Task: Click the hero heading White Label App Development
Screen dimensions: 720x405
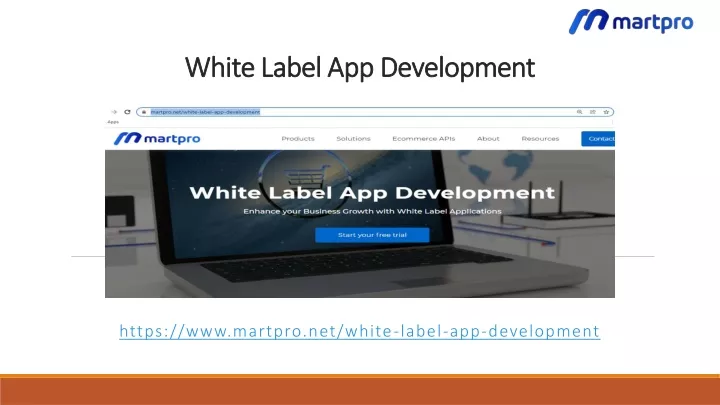Action: click(372, 193)
